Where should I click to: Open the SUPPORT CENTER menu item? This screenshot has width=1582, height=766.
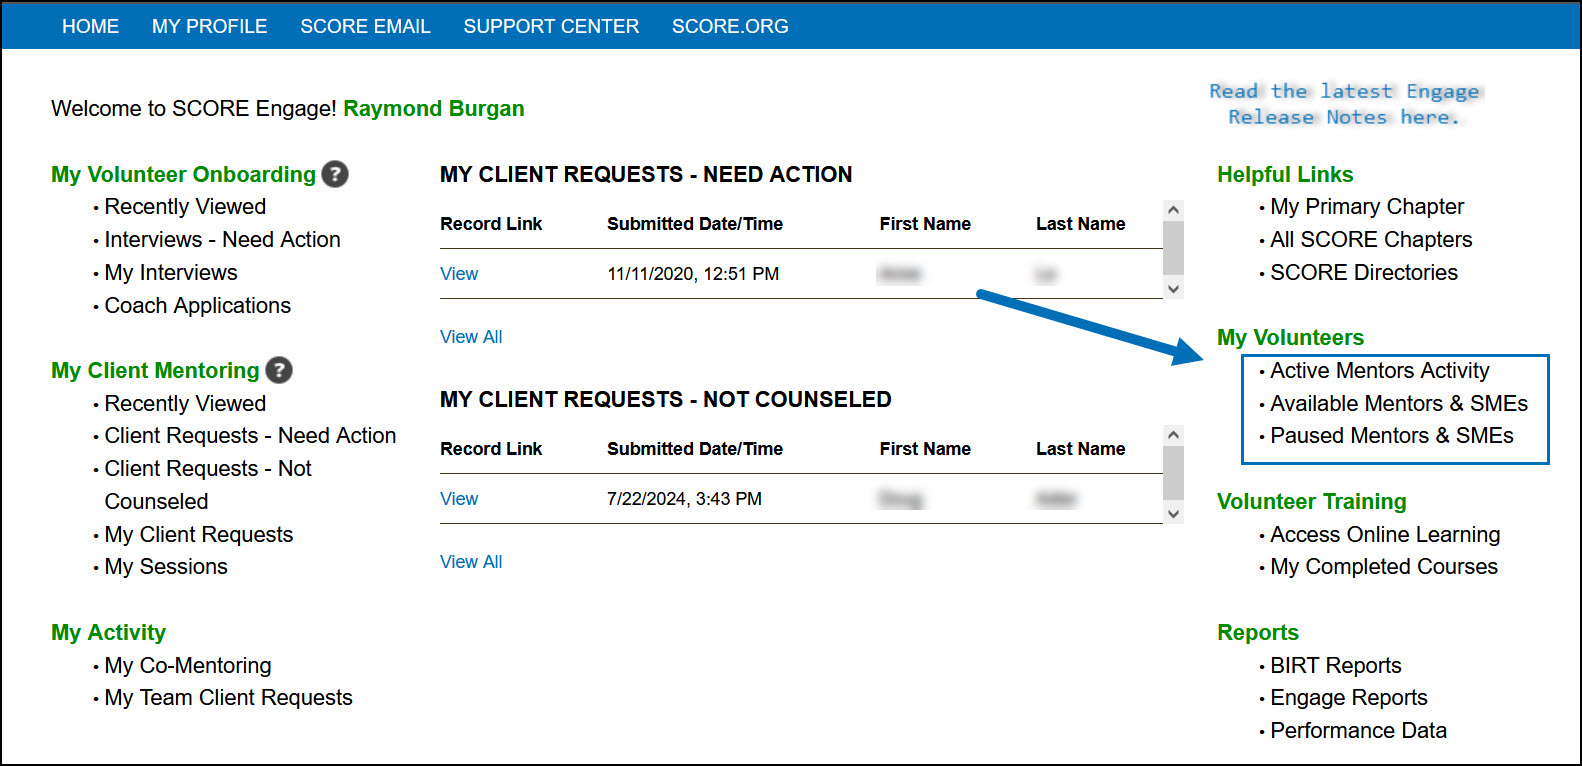coord(551,26)
